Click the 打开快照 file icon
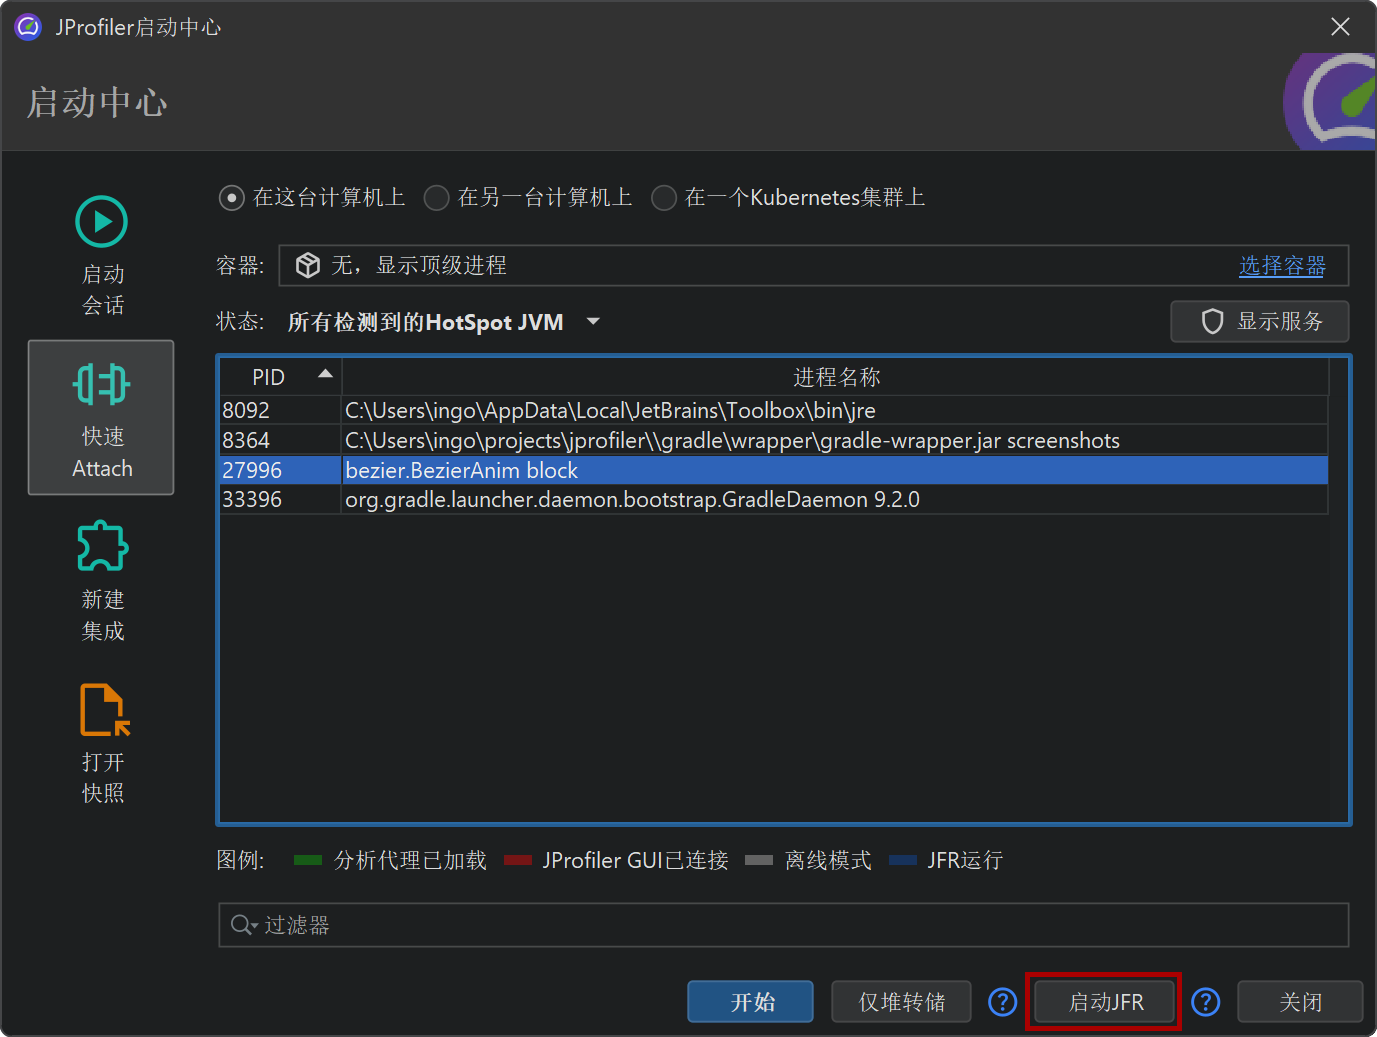The image size is (1377, 1037). tap(104, 709)
